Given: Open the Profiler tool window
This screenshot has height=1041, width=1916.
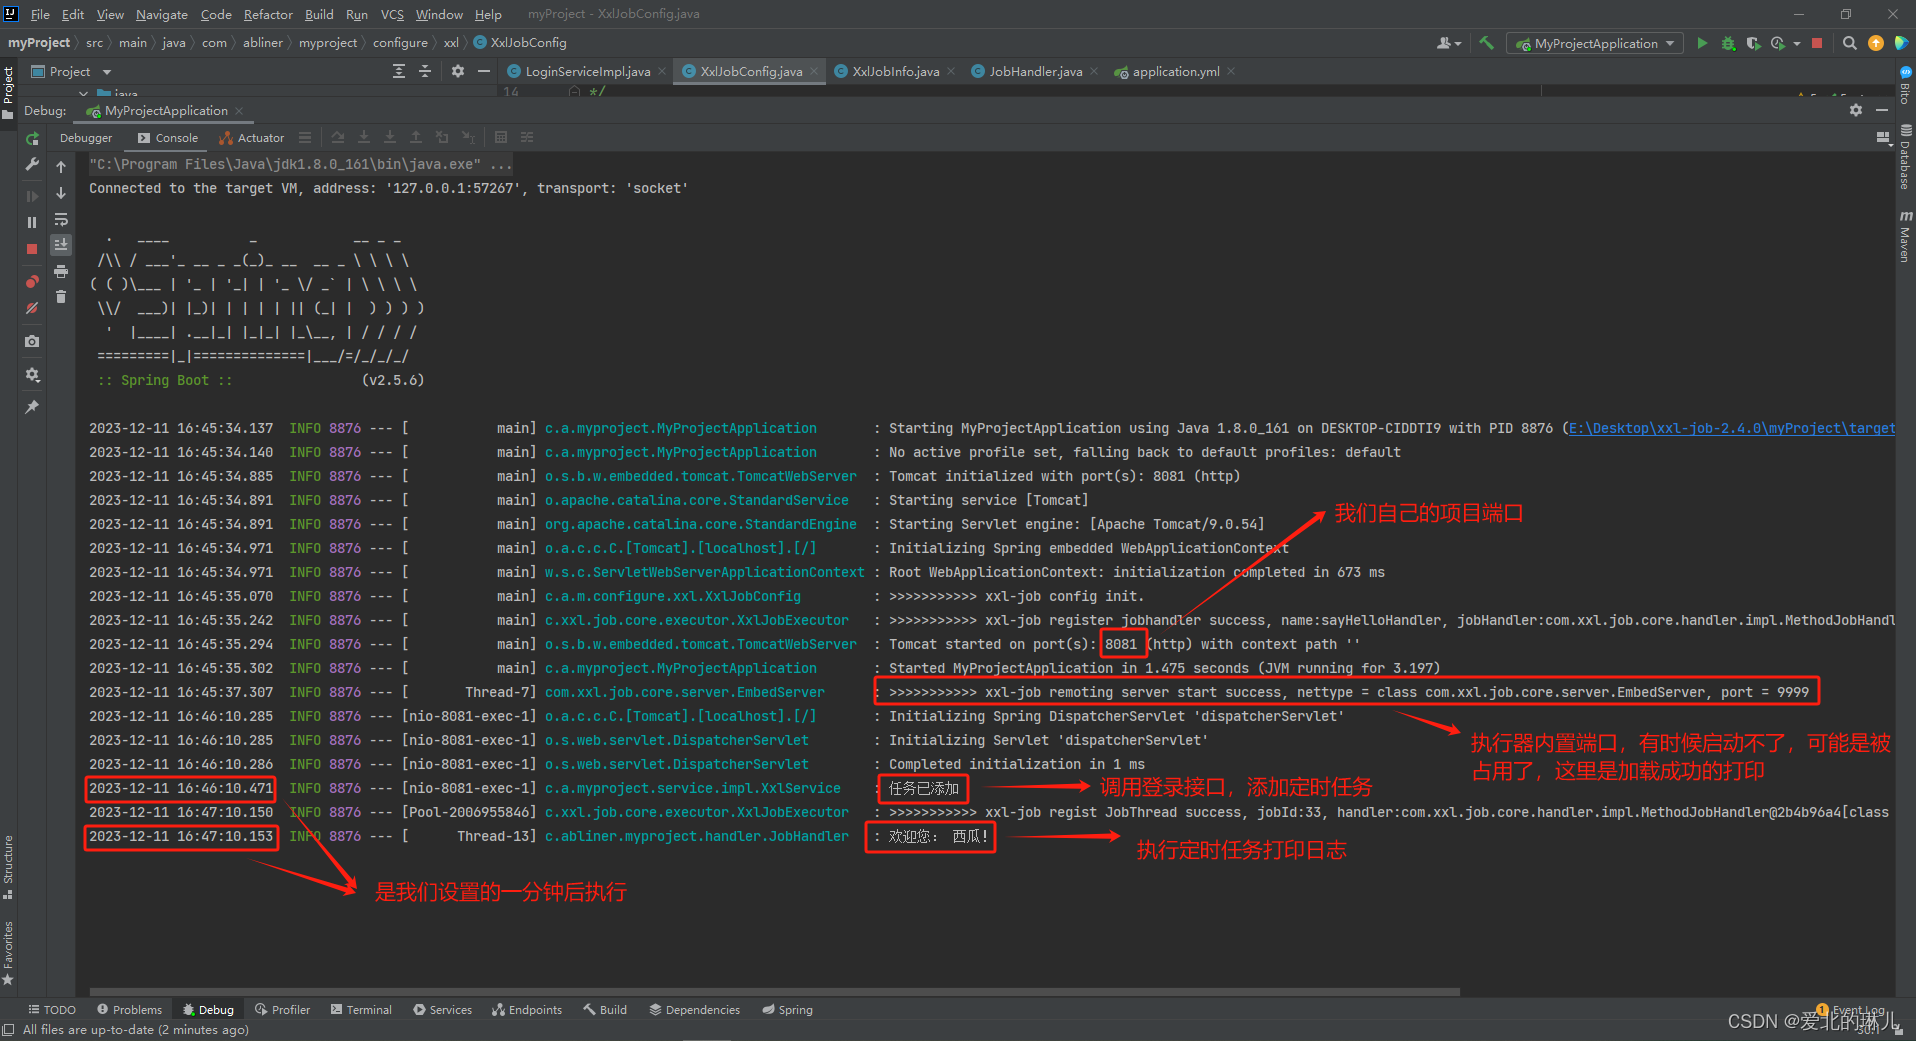Looking at the screenshot, I should (283, 1010).
